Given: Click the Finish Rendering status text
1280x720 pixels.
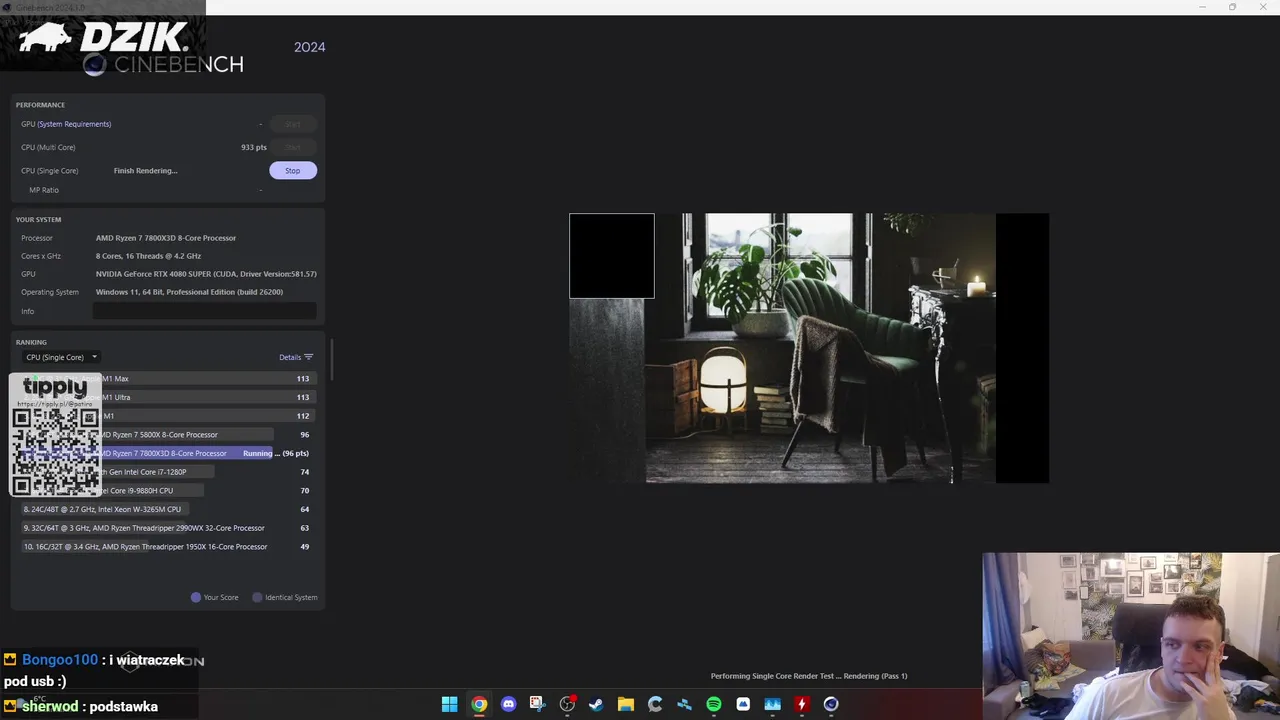Looking at the screenshot, I should pos(145,171).
